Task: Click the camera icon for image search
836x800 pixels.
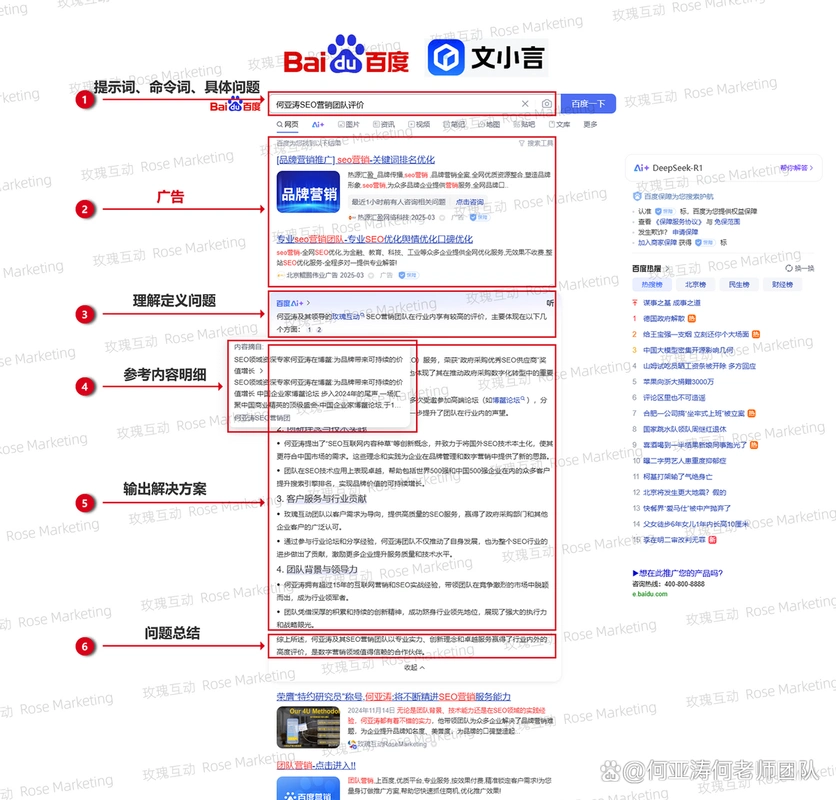Action: click(x=546, y=103)
